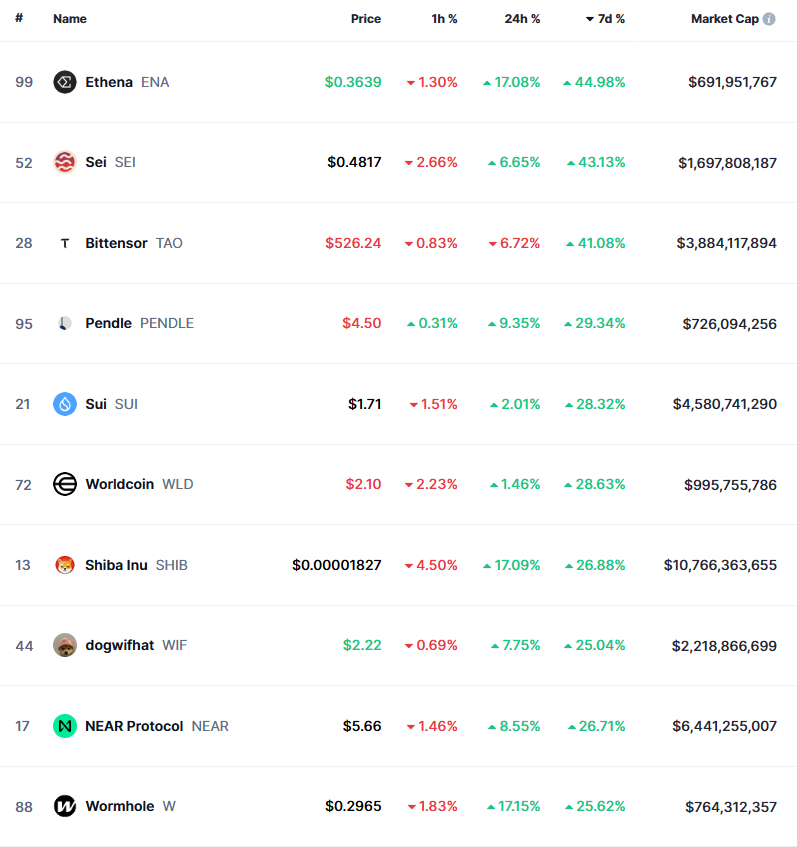
Task: Sort by rank number column header
Action: point(19,19)
